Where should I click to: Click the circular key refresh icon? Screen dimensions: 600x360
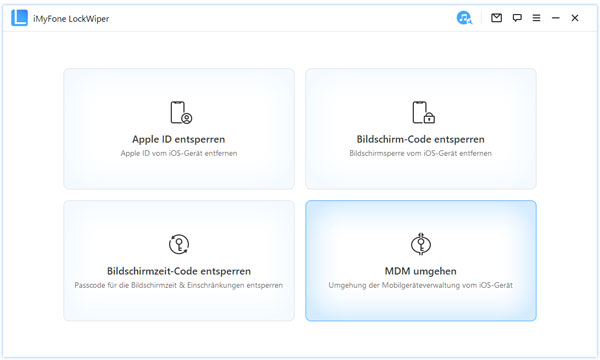point(179,244)
